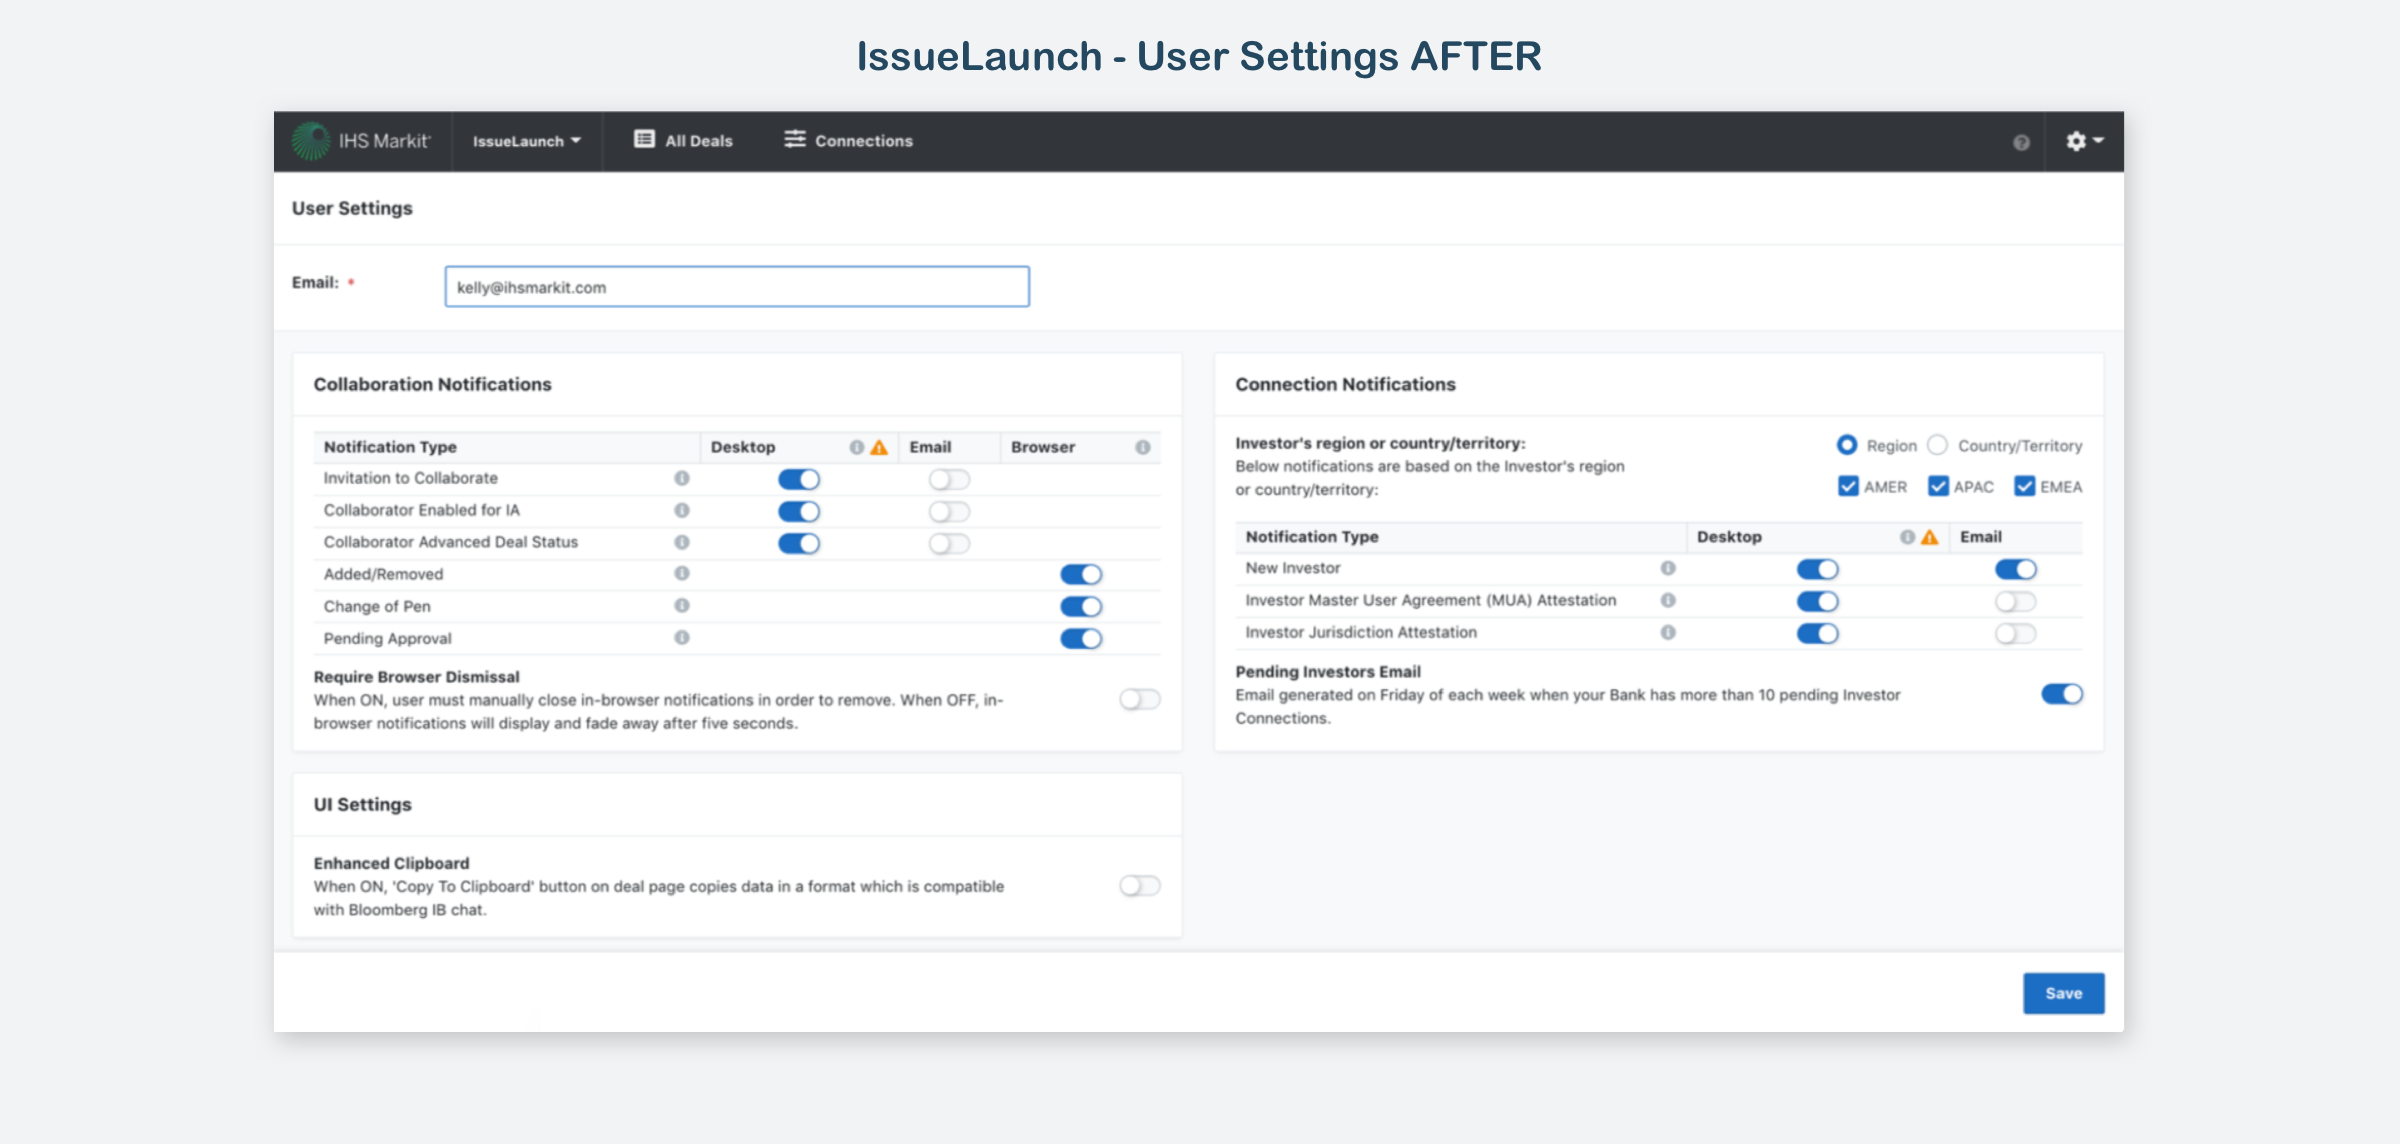Viewport: 2400px width, 1144px height.
Task: Toggle Browser notification for Pending Approval
Action: [1081, 639]
